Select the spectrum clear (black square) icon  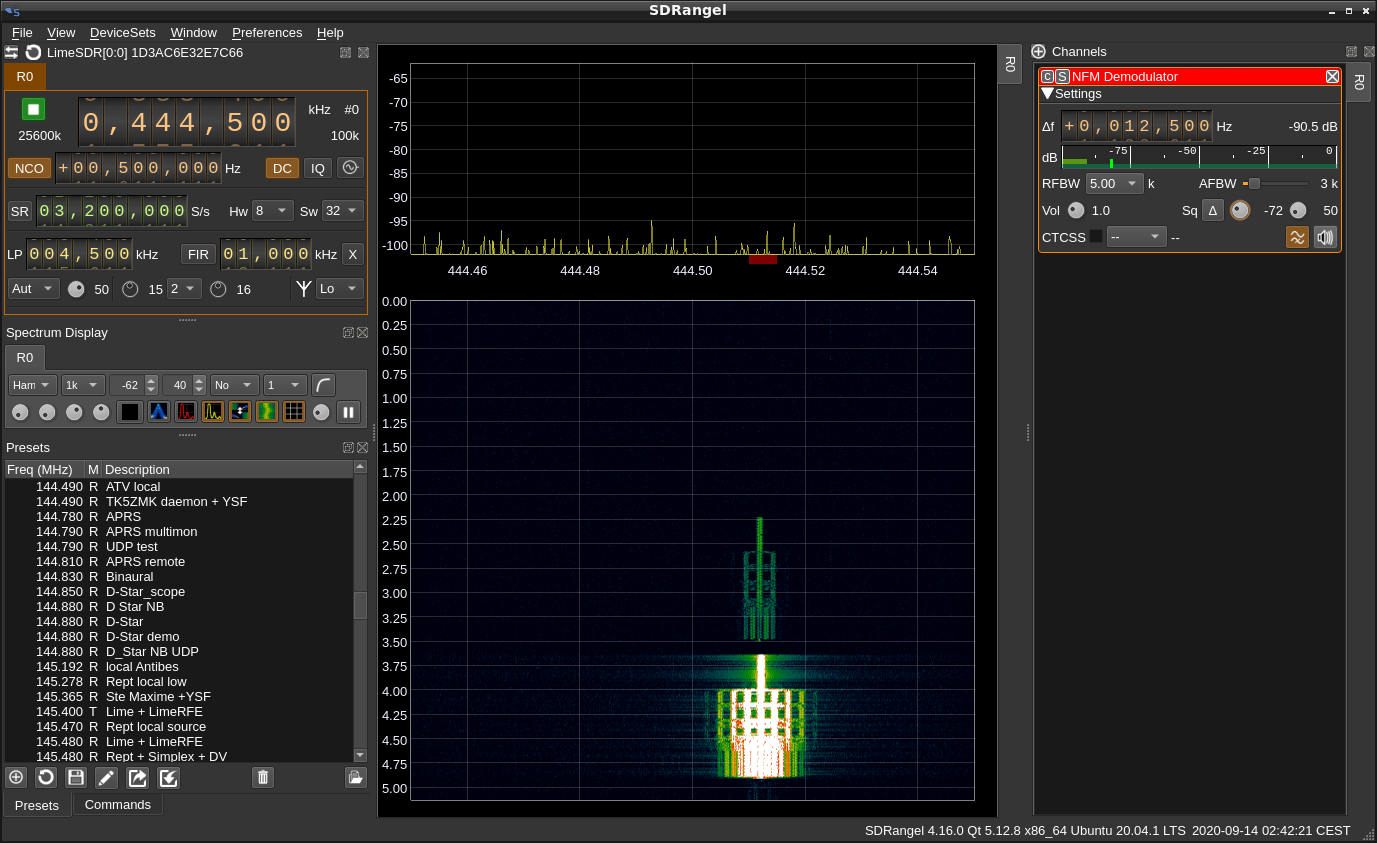click(x=130, y=411)
